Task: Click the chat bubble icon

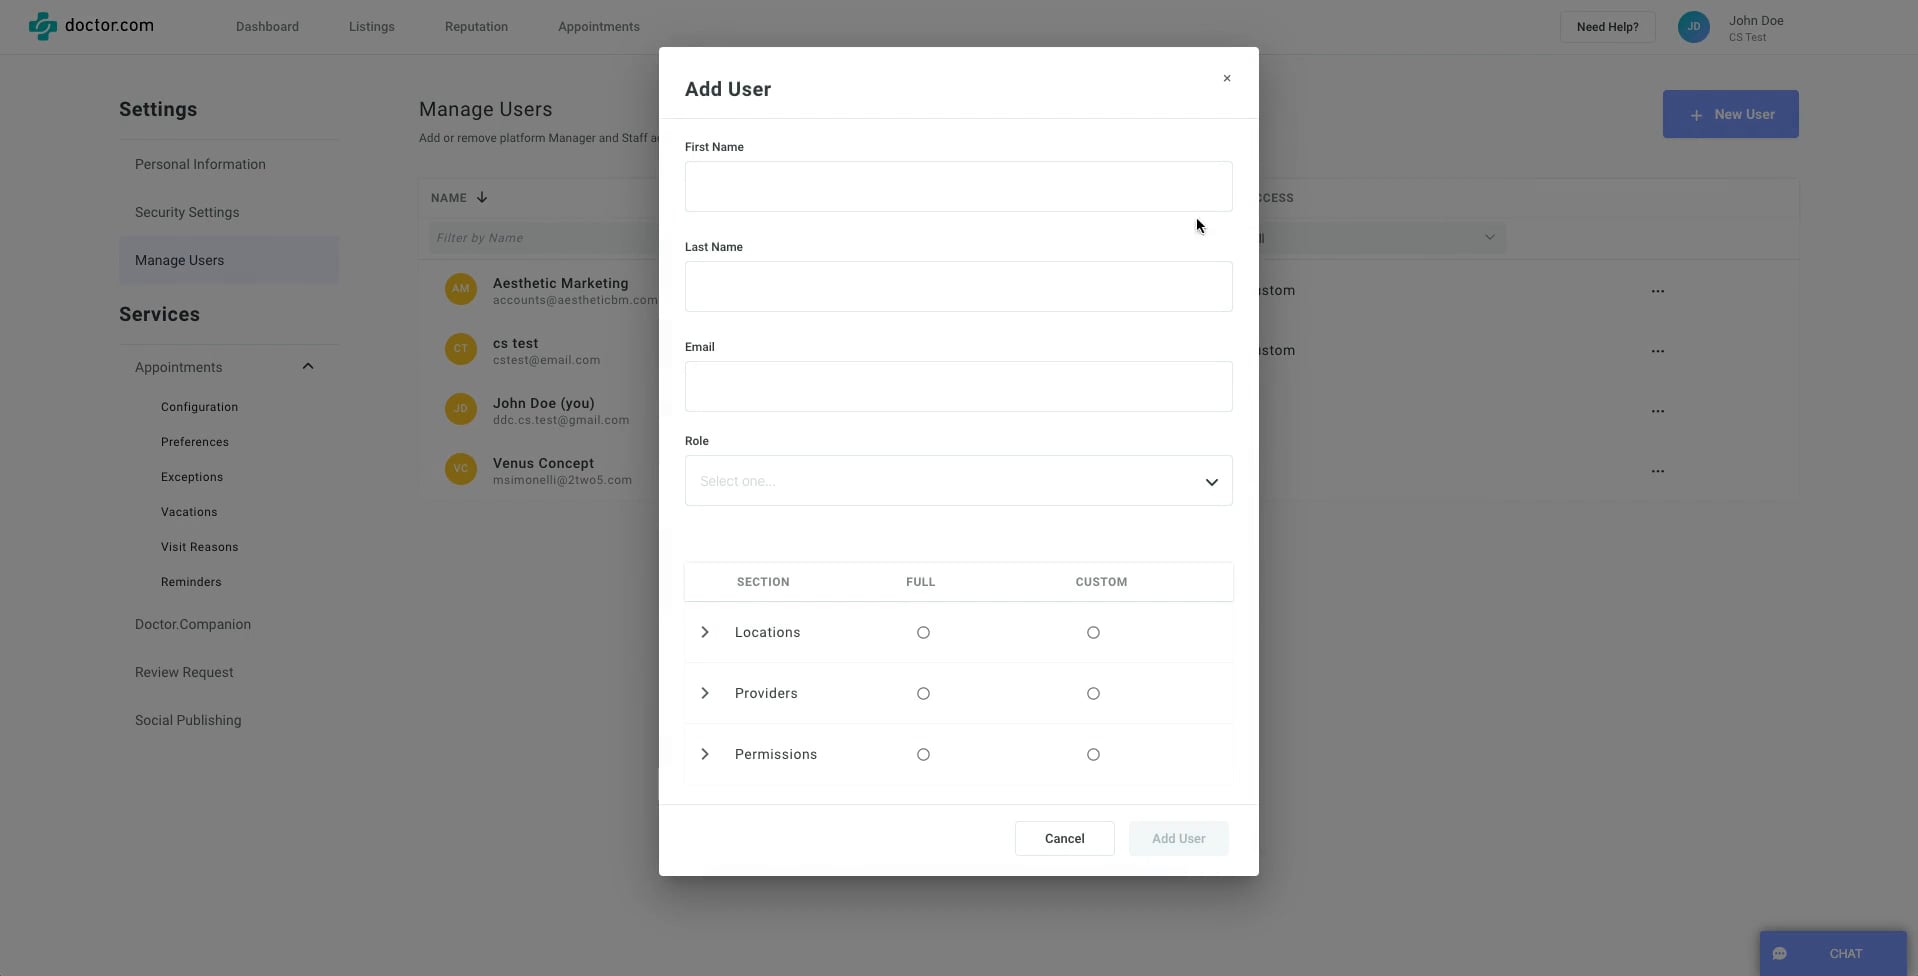Action: point(1780,954)
